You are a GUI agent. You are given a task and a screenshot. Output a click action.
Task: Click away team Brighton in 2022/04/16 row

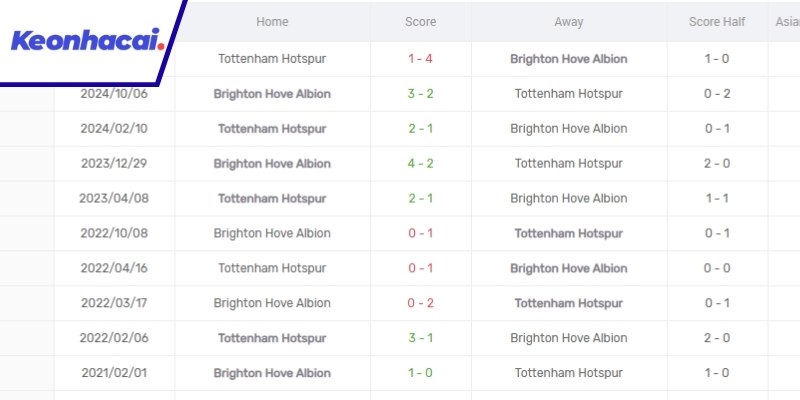[x=568, y=268]
